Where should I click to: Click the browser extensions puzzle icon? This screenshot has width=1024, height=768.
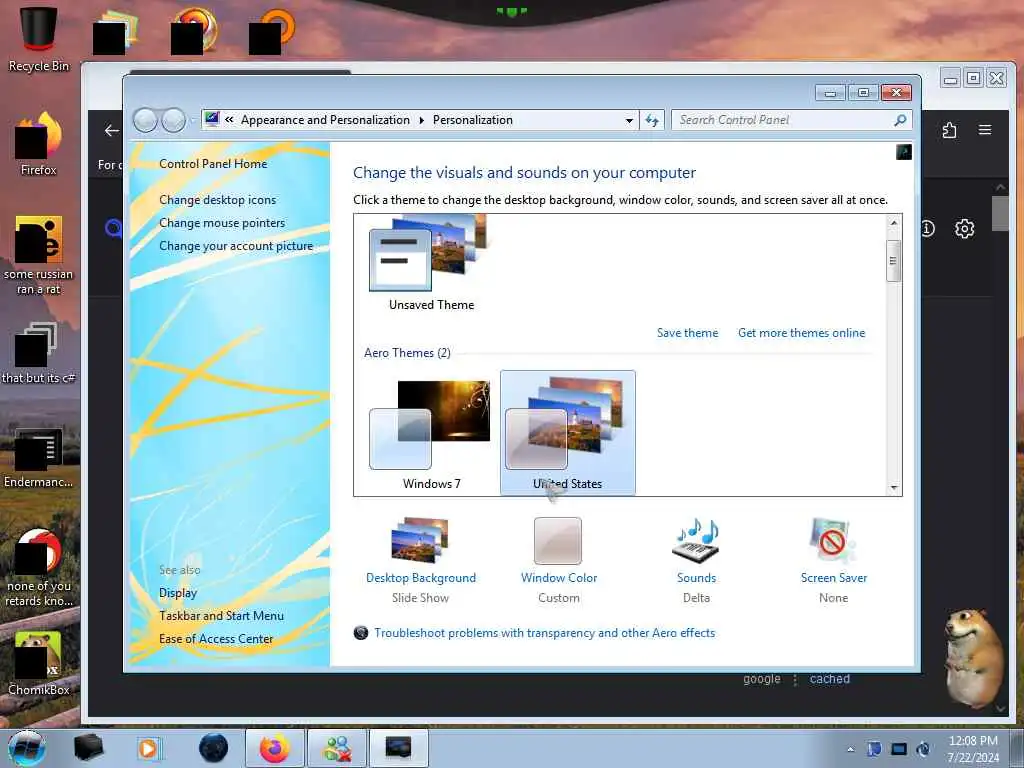pos(950,130)
